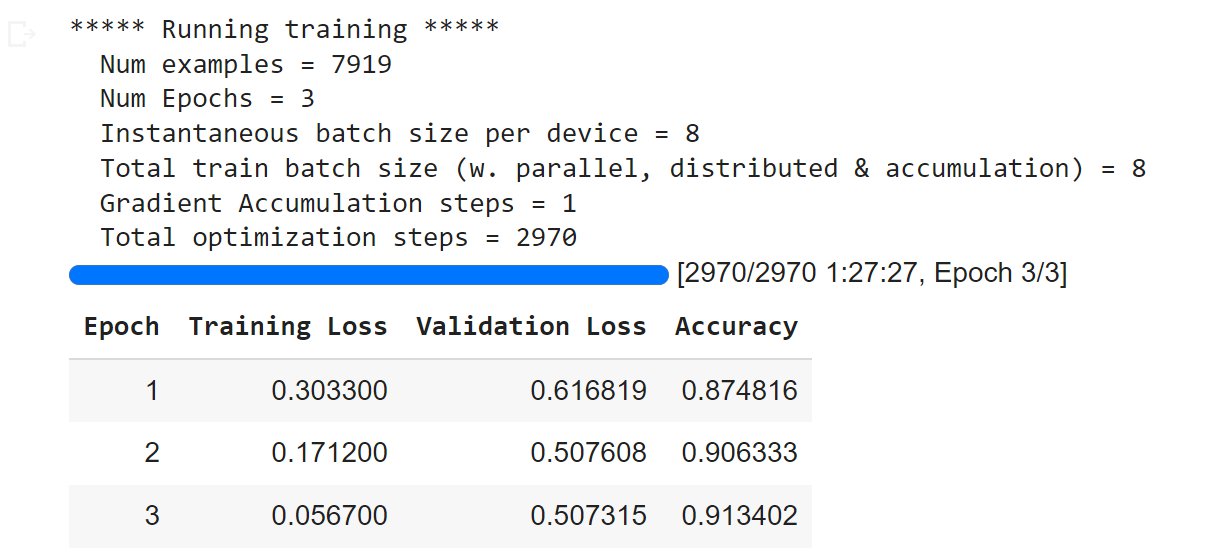The width and height of the screenshot is (1215, 558).
Task: Select the epoch 1 row number cell
Action: pyautogui.click(x=152, y=390)
